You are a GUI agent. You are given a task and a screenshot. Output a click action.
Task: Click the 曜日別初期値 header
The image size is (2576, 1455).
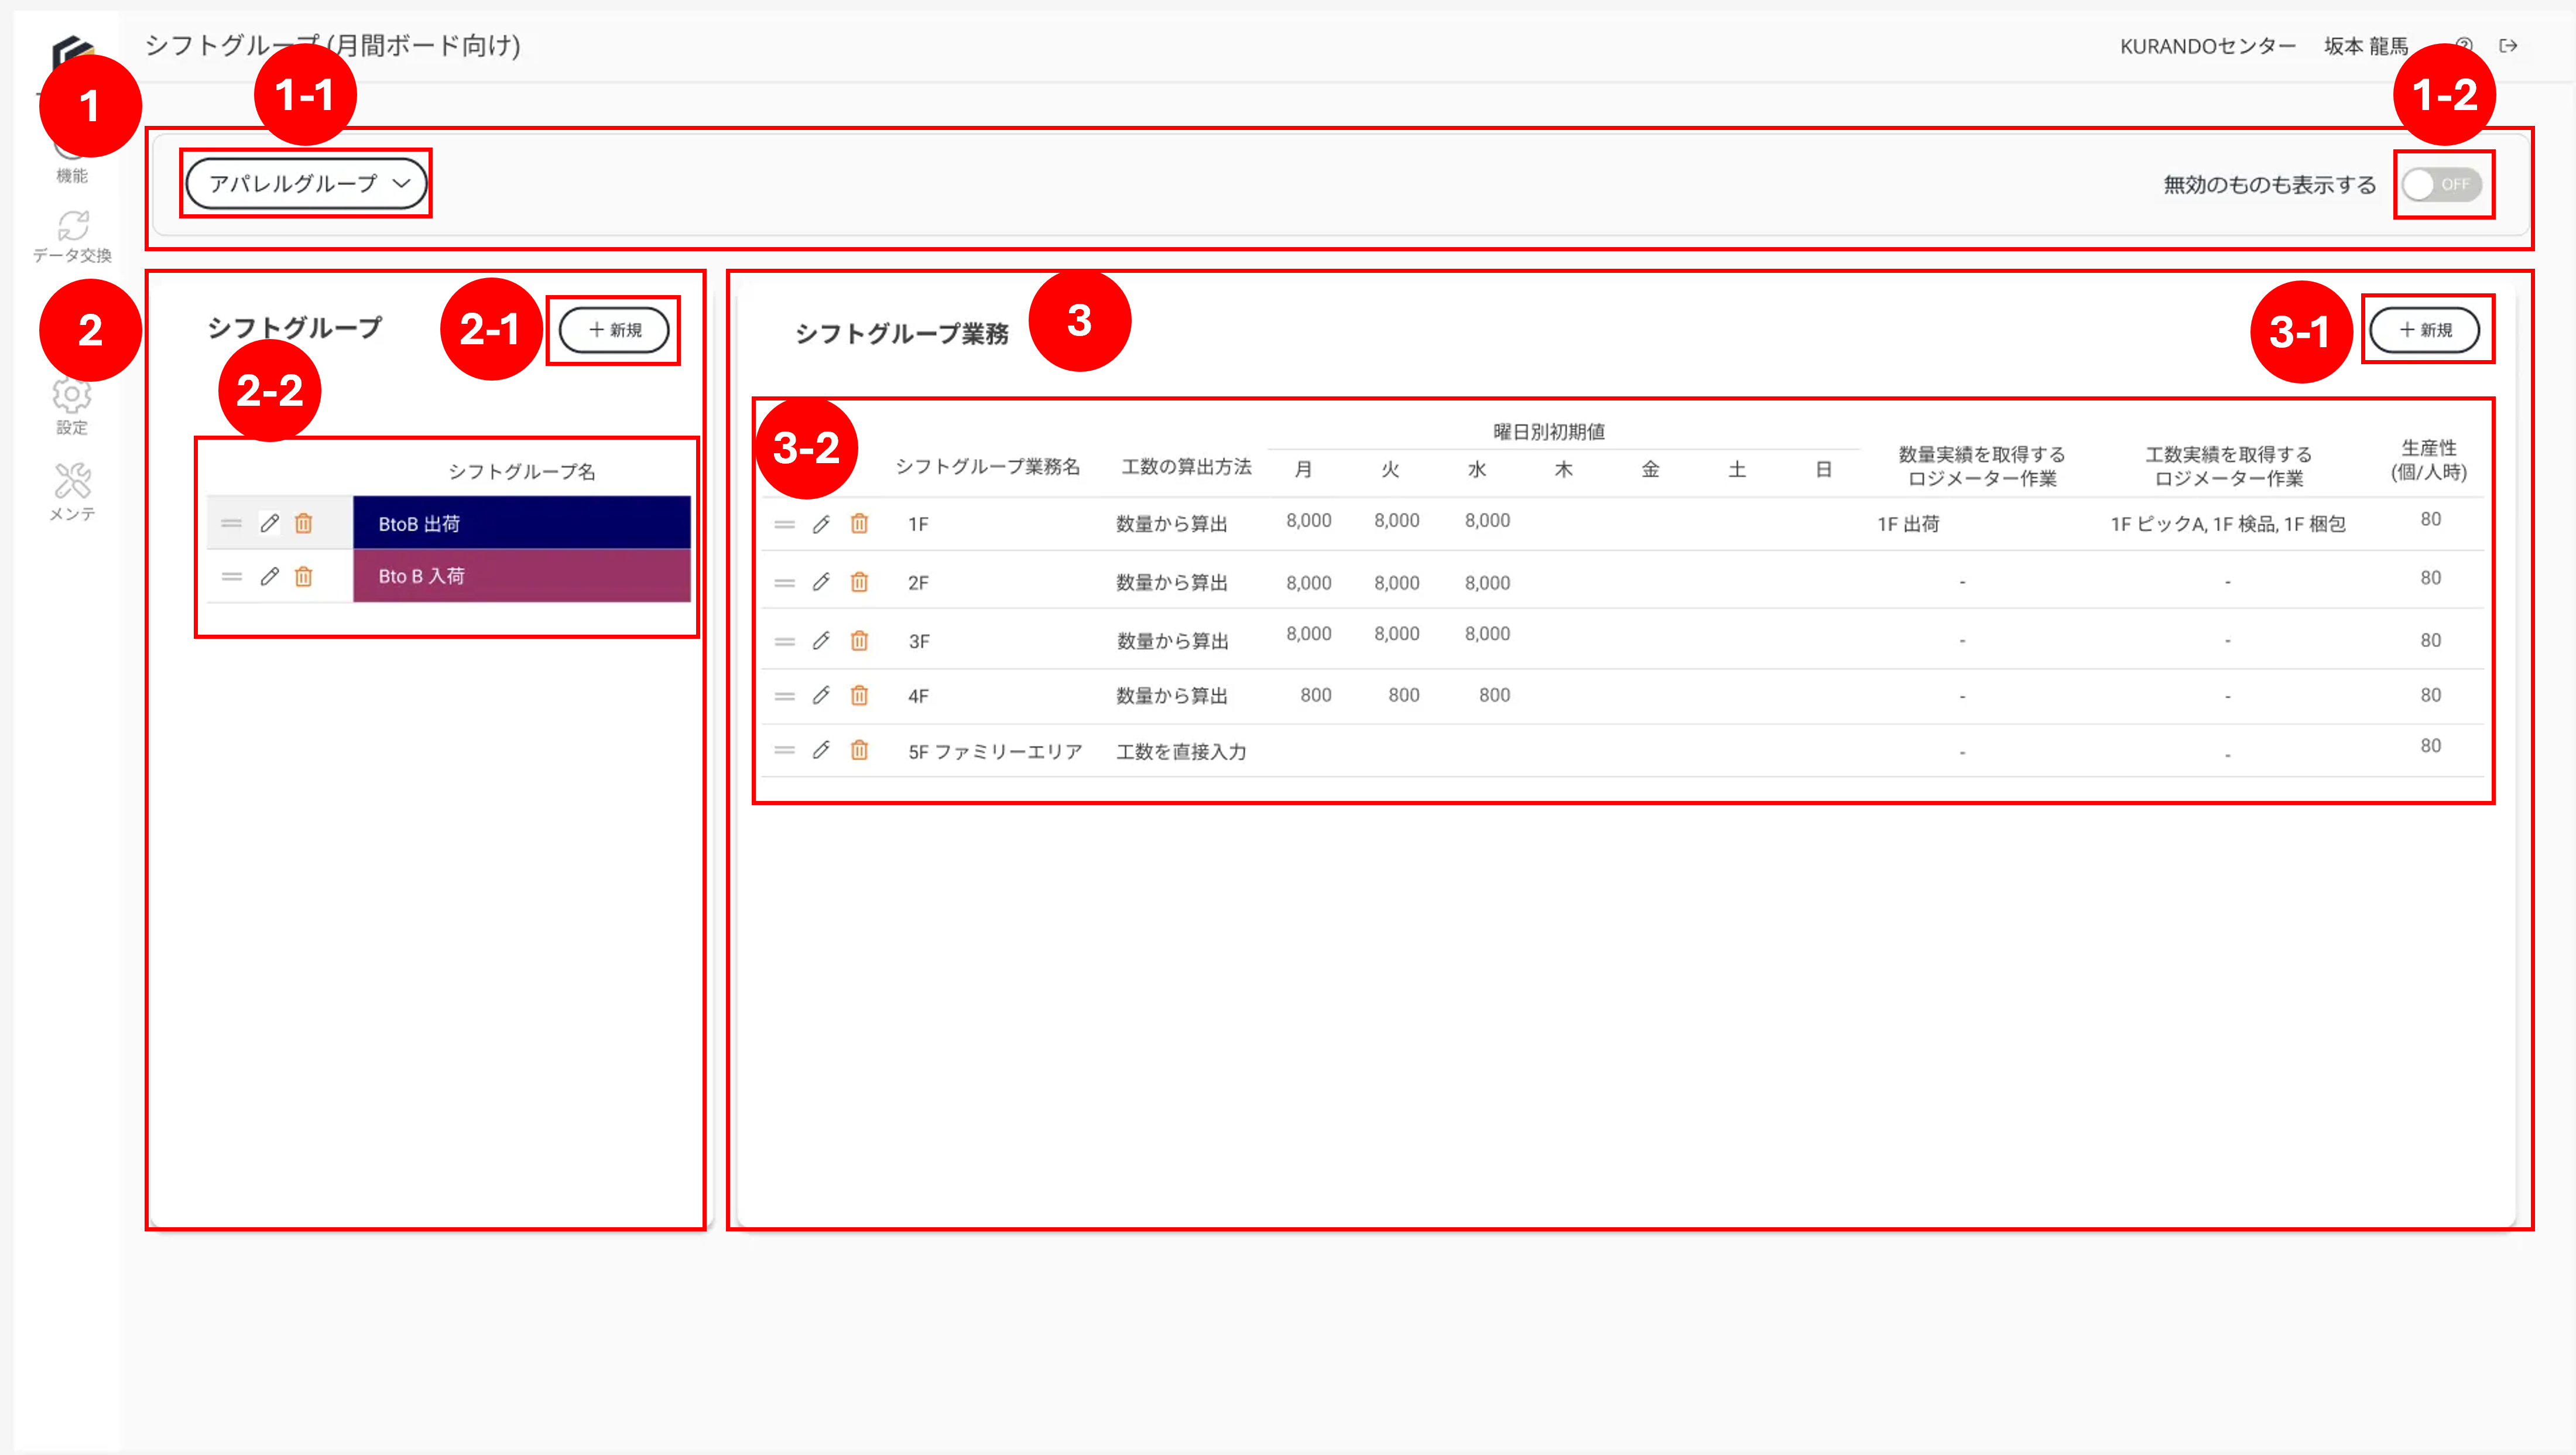1549,432
